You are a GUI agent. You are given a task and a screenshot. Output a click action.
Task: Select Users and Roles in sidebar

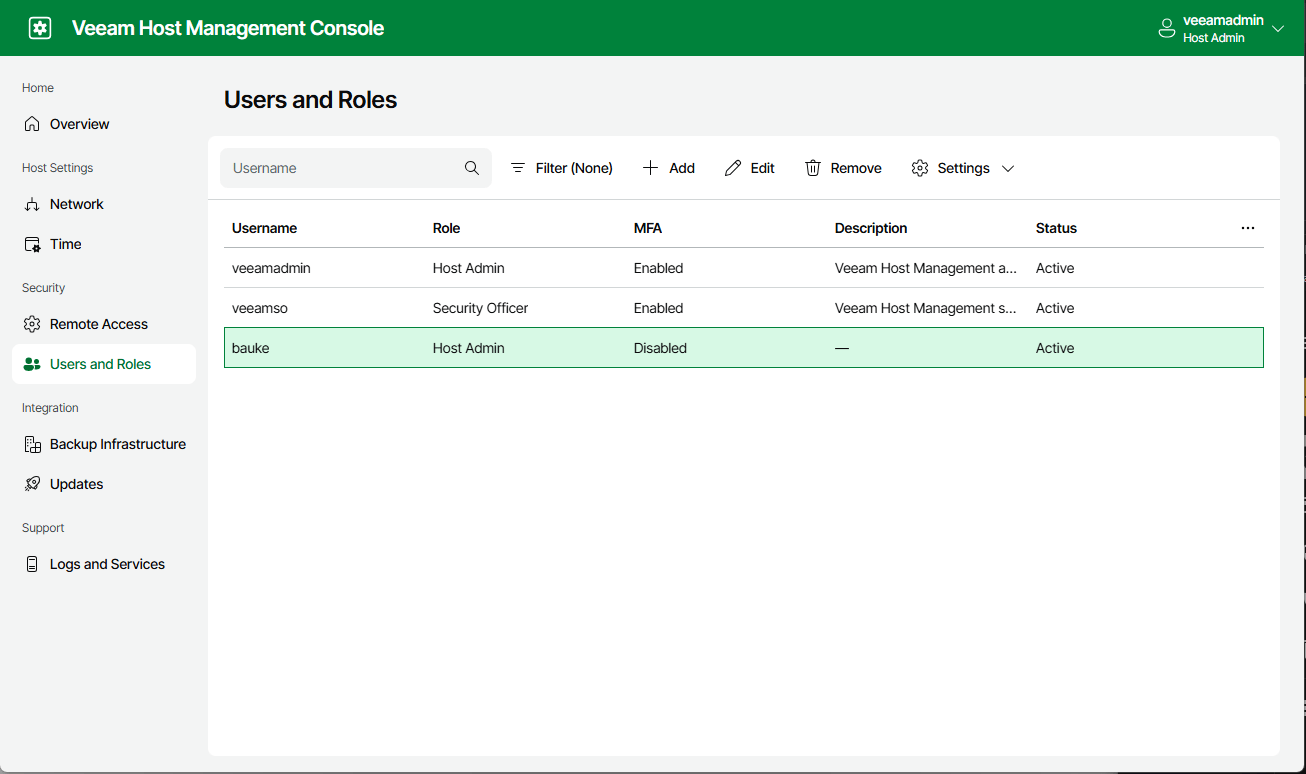pos(104,364)
